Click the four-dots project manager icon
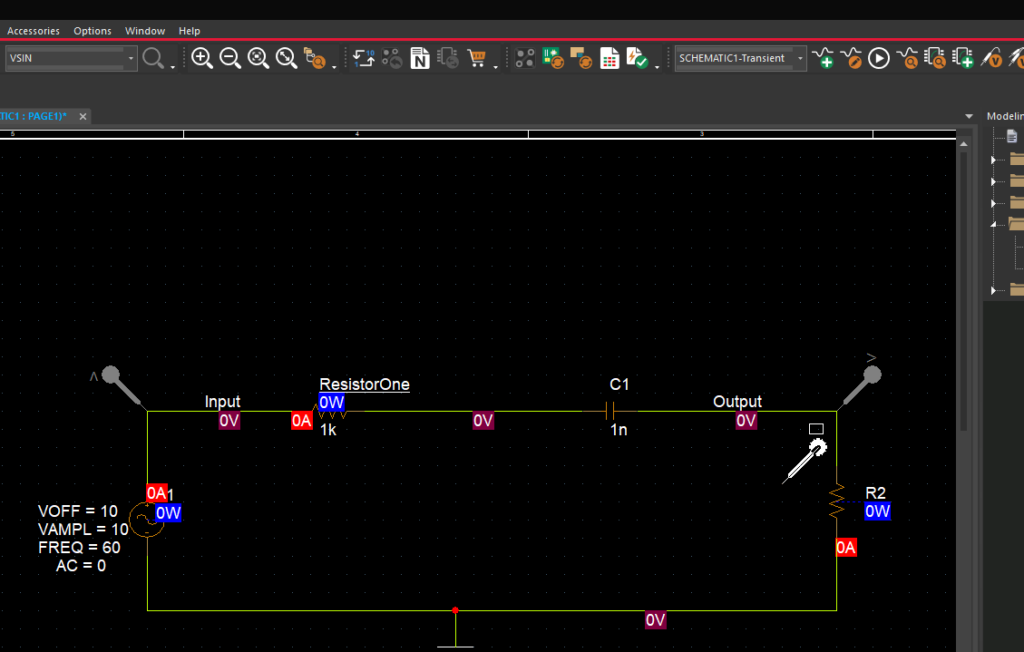The image size is (1024, 652). pyautogui.click(x=525, y=58)
